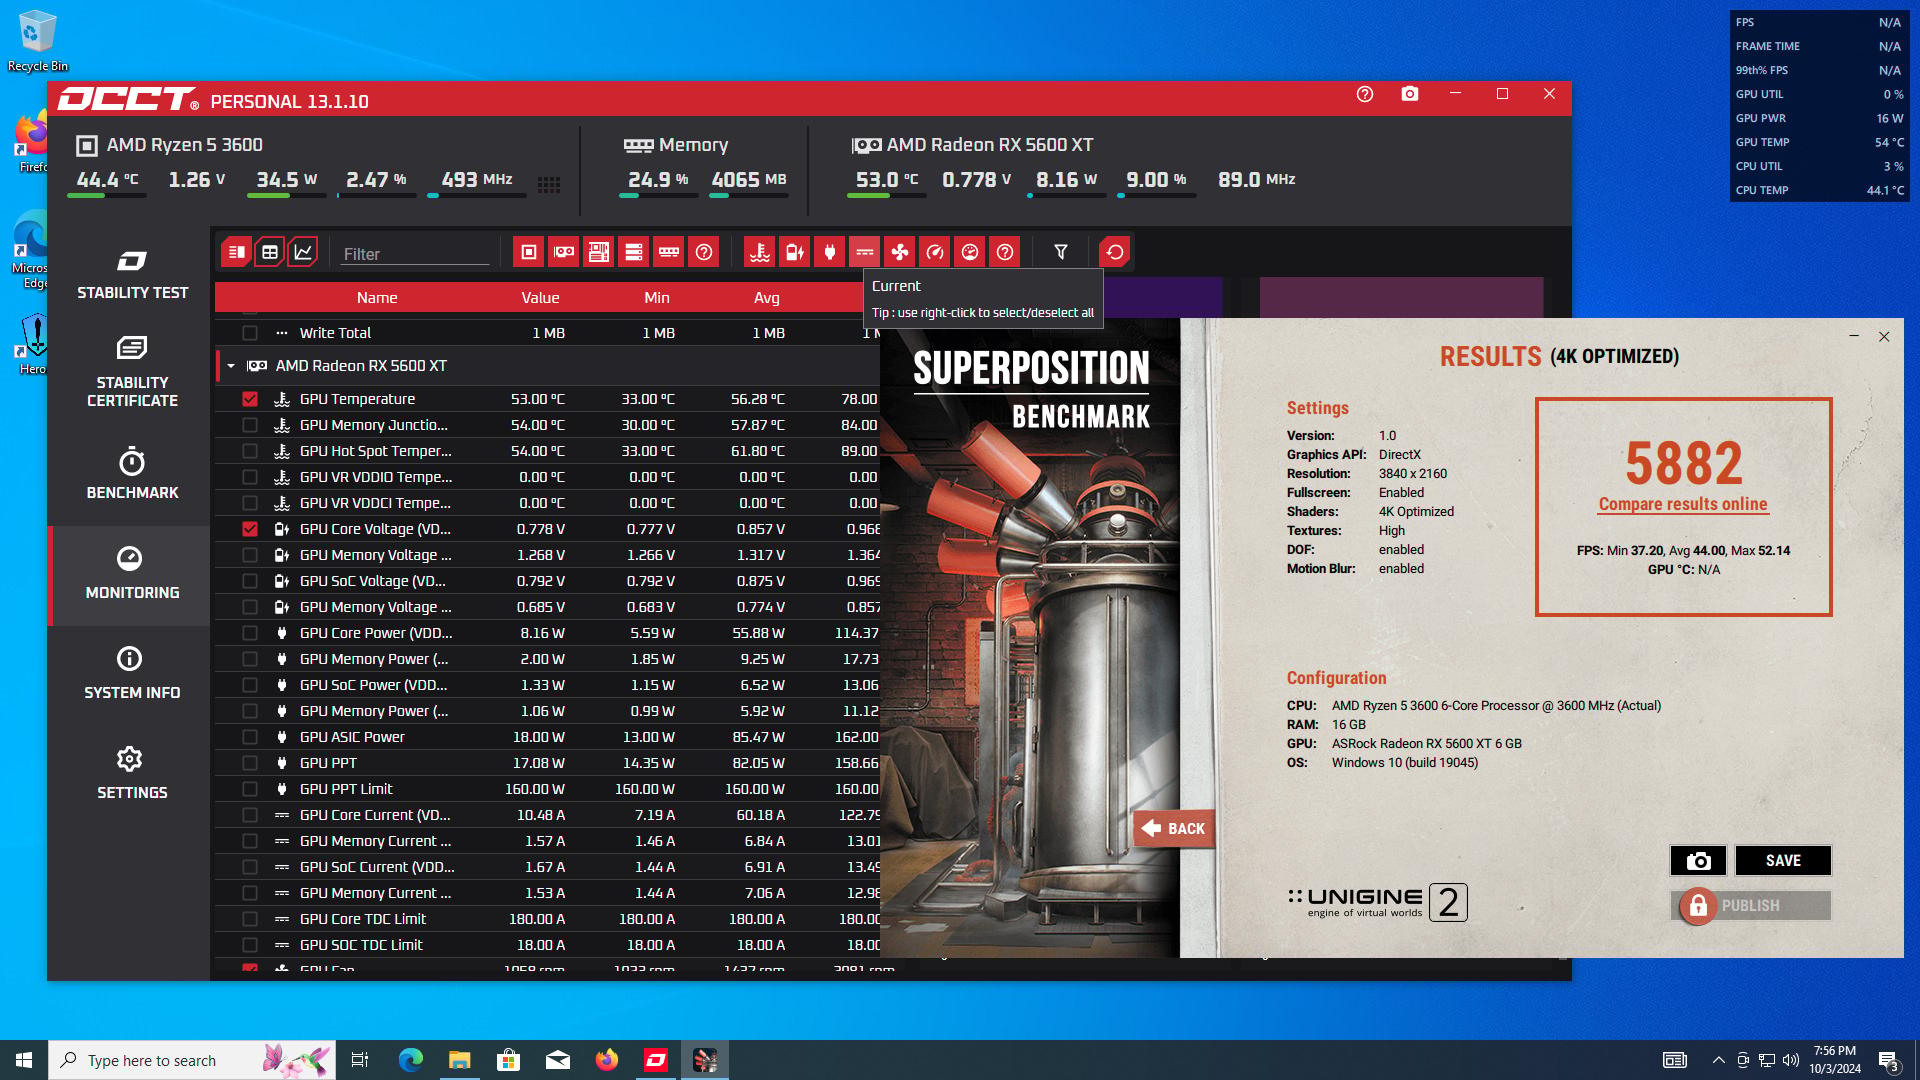1920x1080 pixels.
Task: Check the GPU PPT Limit checkbox
Action: click(250, 789)
